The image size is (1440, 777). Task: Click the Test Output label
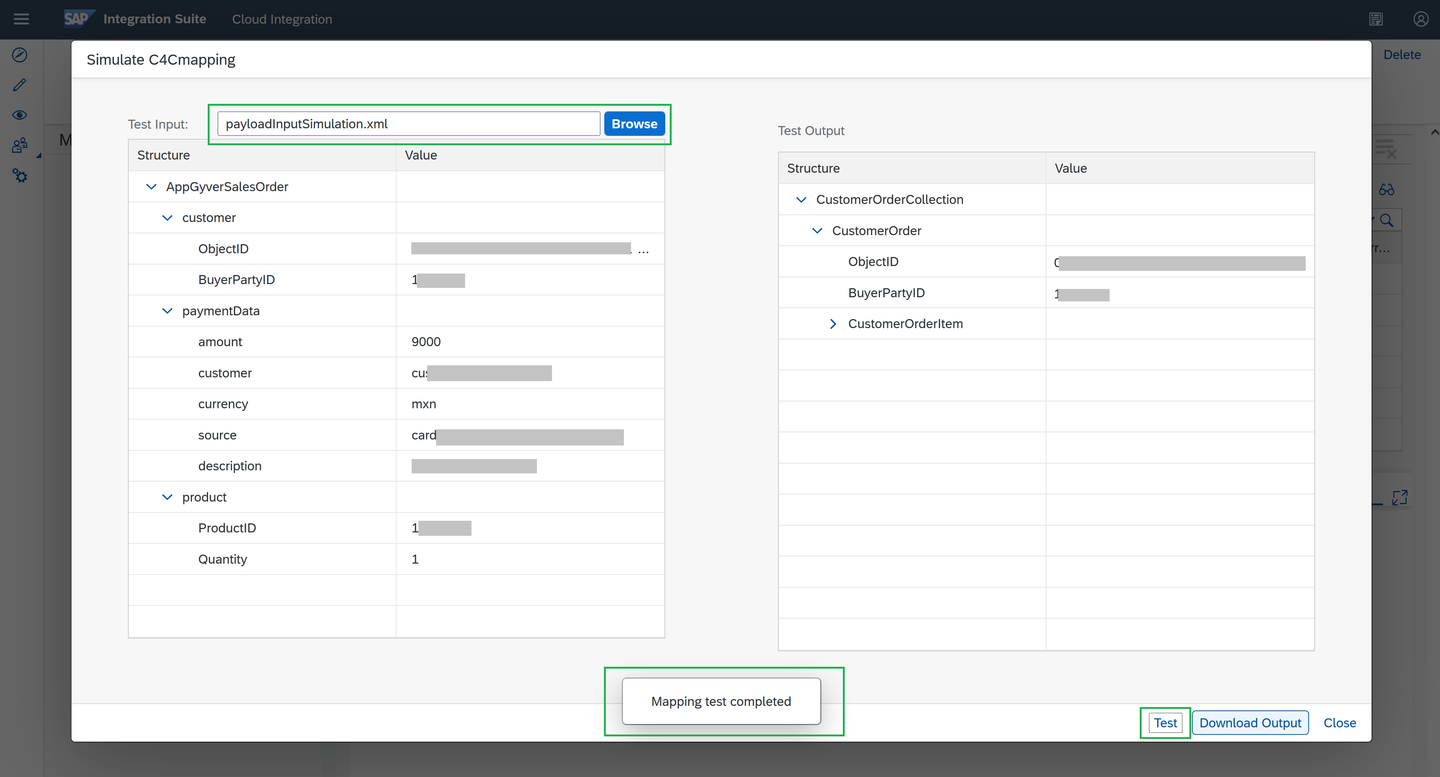point(811,131)
